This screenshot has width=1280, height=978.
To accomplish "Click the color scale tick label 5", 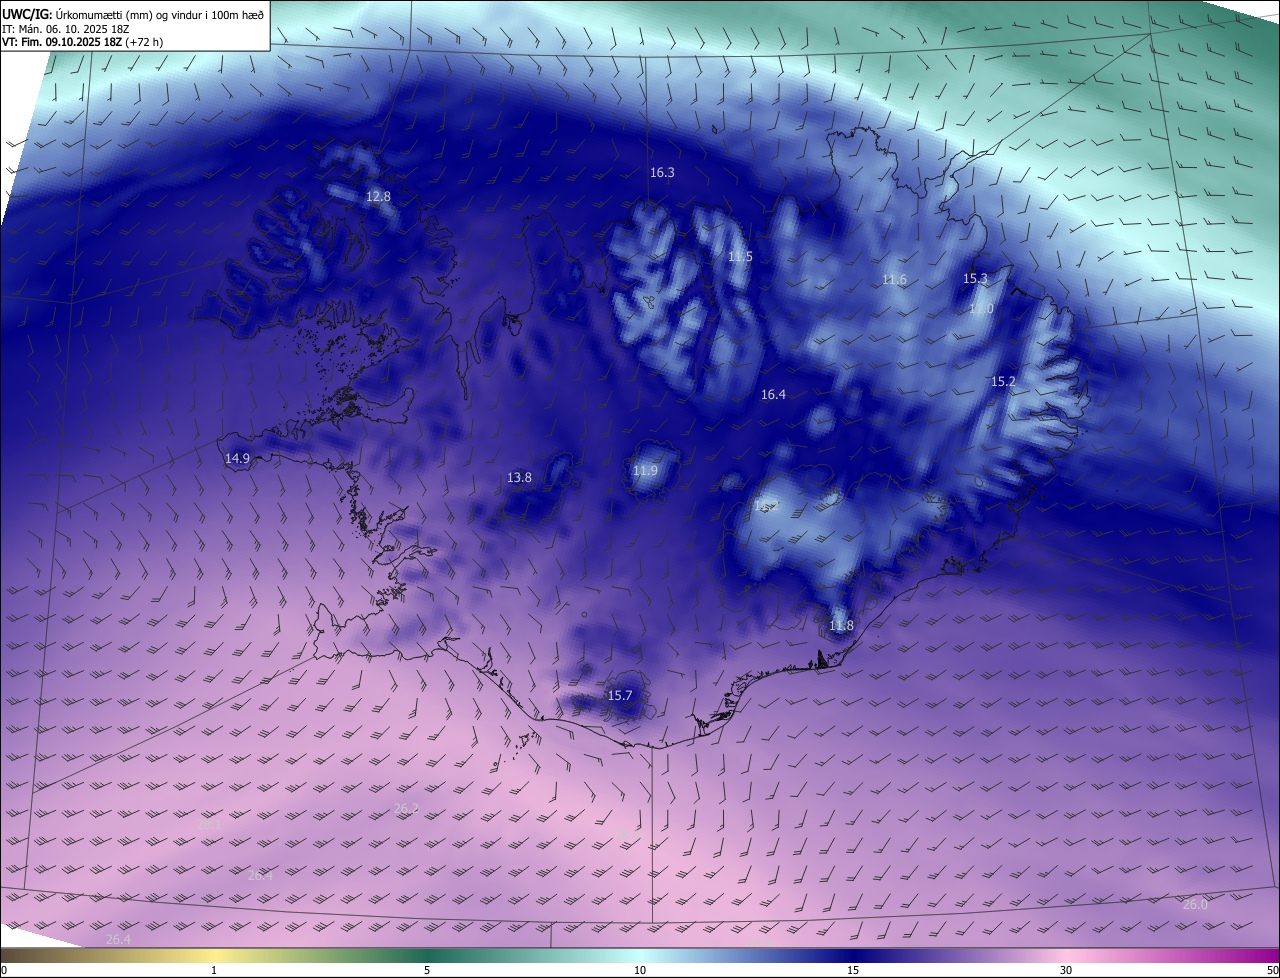I will pyautogui.click(x=427, y=970).
